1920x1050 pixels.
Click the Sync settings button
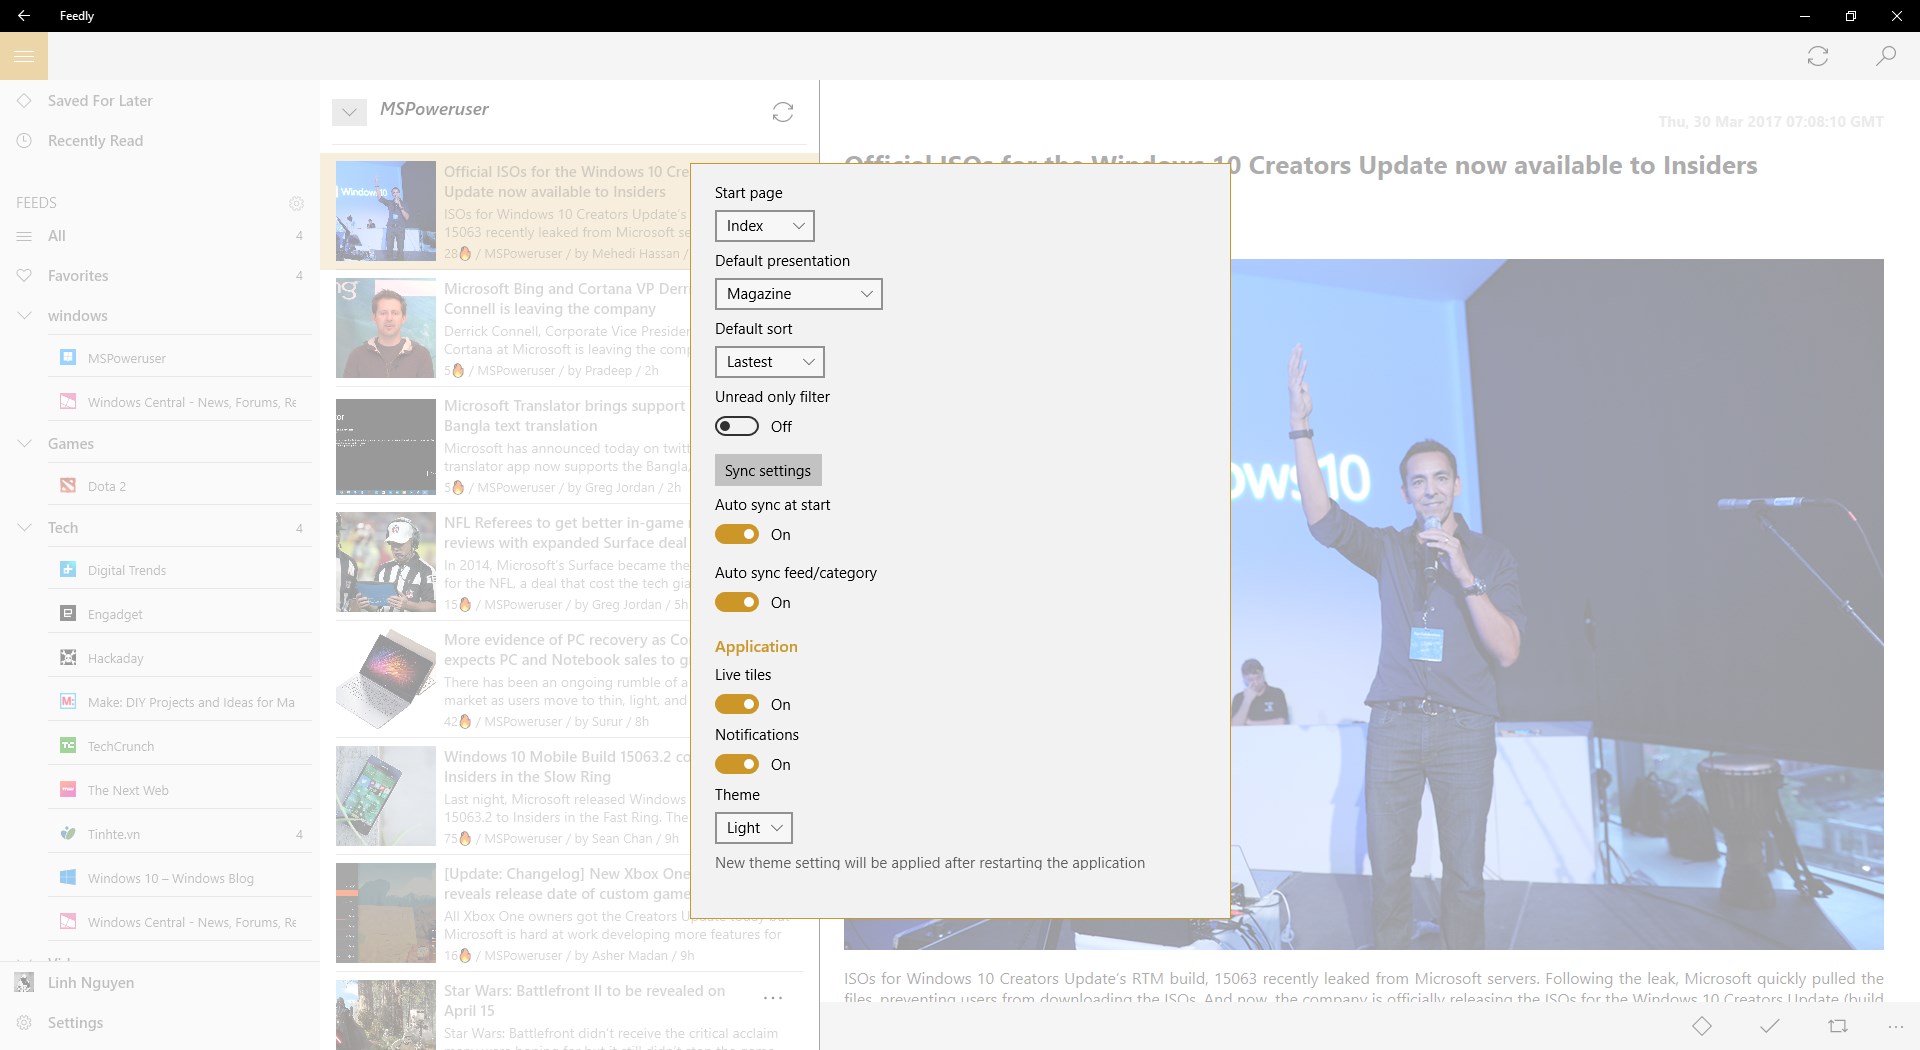point(768,471)
